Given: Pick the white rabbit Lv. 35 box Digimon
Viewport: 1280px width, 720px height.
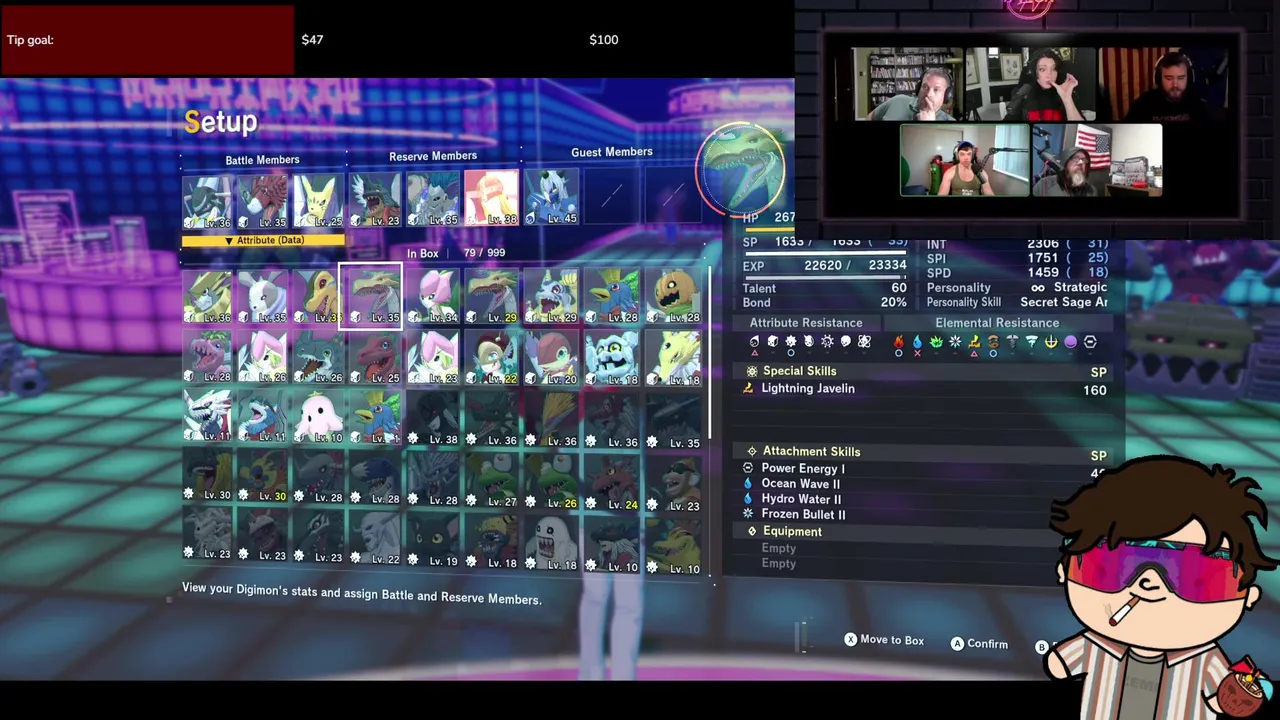Looking at the screenshot, I should 263,296.
